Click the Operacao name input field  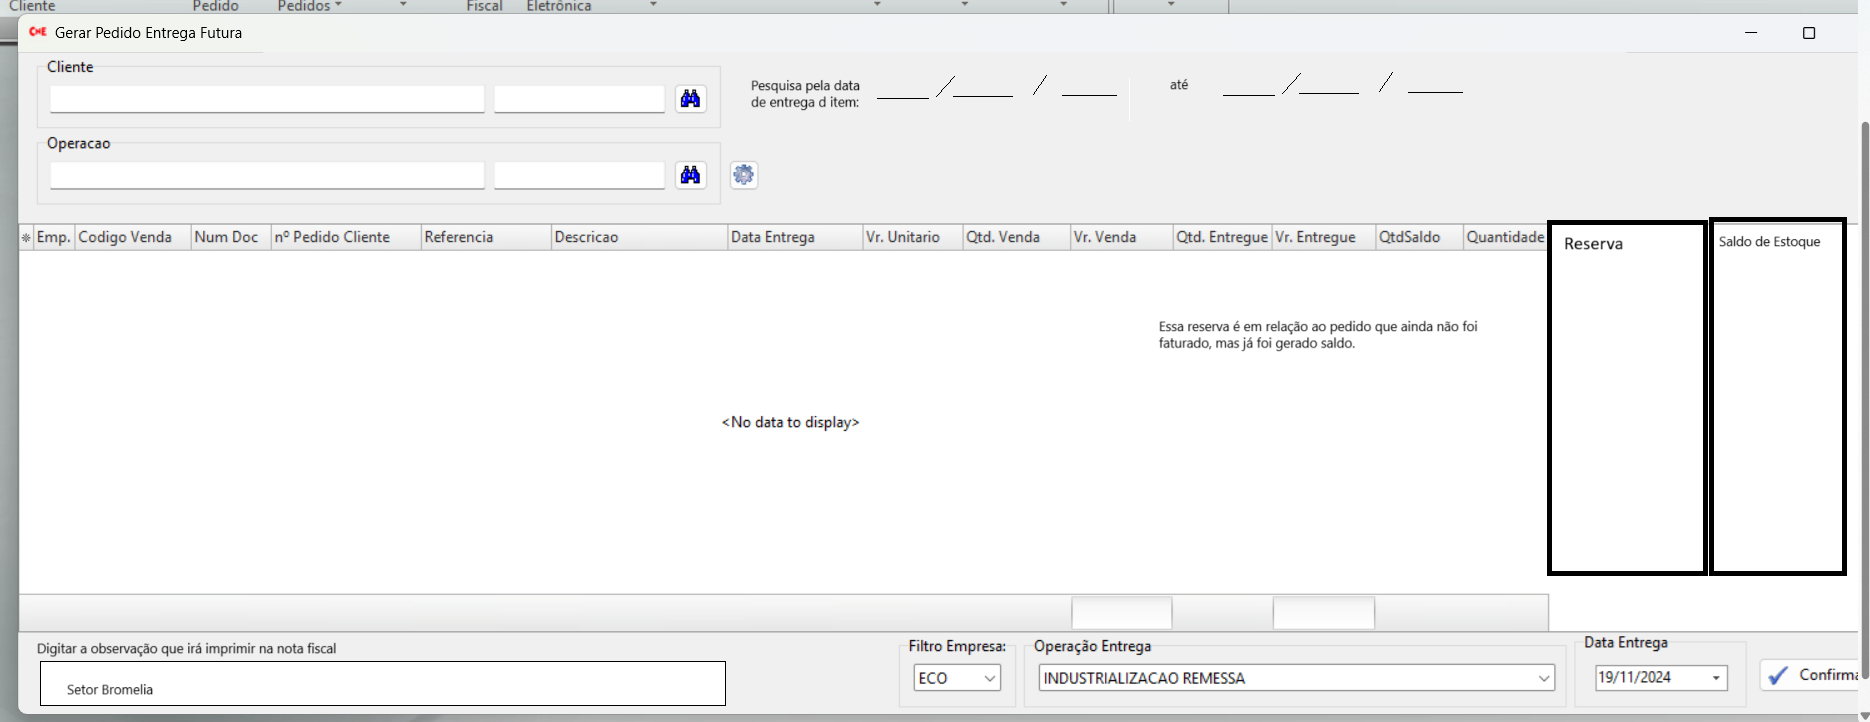(267, 176)
